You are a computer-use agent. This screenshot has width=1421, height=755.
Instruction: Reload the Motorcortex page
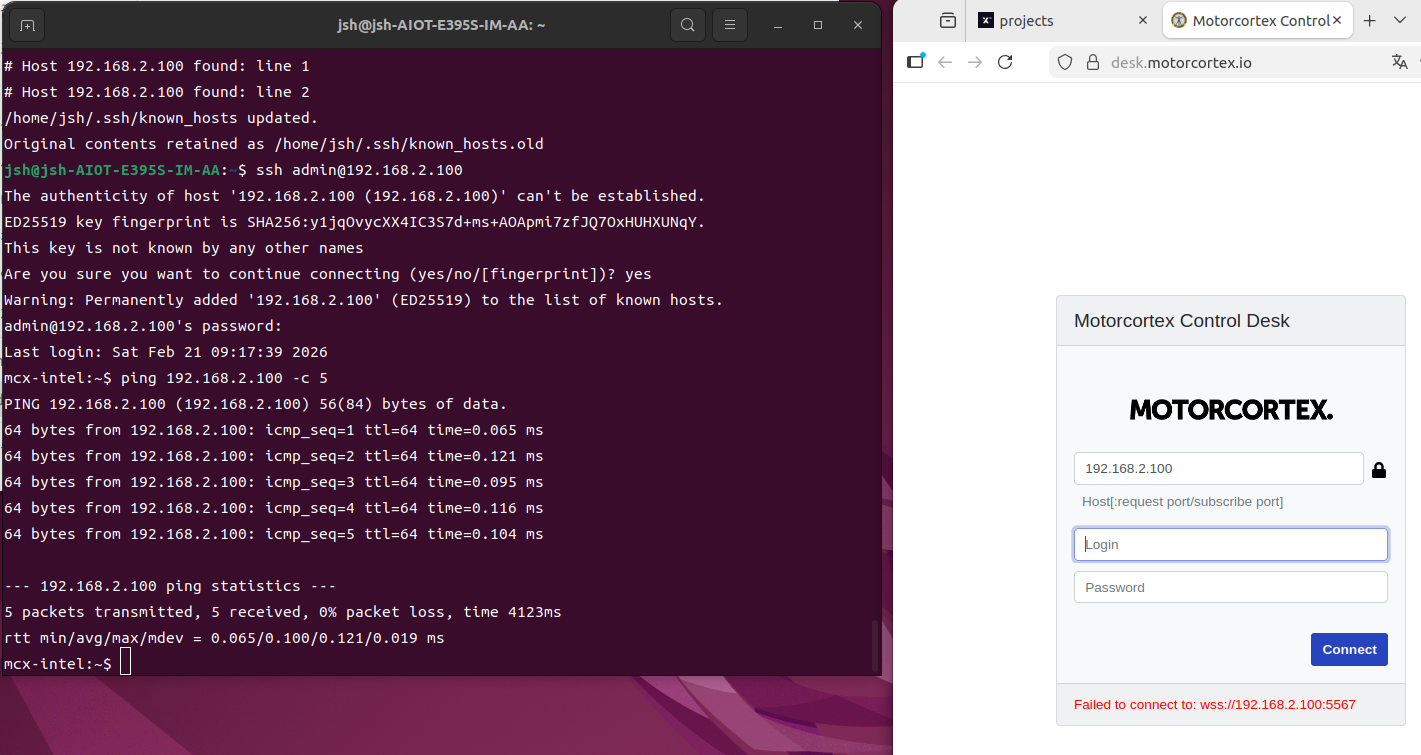coord(1005,62)
